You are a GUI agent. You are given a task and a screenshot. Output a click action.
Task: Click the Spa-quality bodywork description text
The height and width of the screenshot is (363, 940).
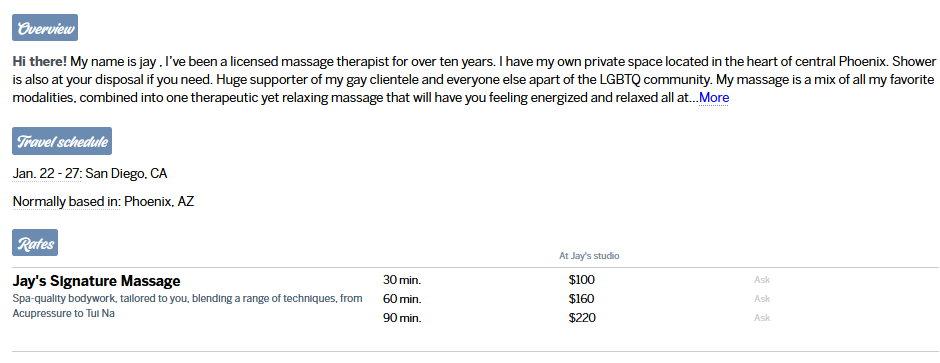click(187, 306)
